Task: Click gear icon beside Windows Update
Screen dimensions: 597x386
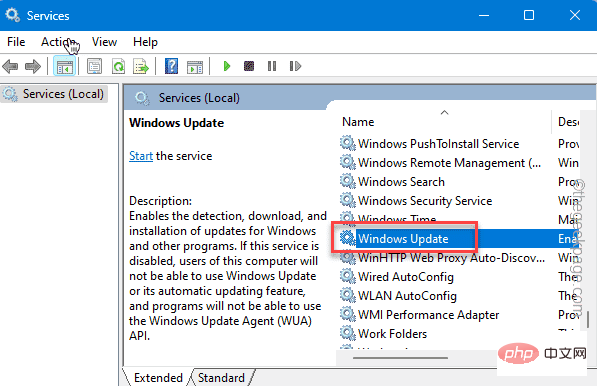Action: click(x=347, y=238)
